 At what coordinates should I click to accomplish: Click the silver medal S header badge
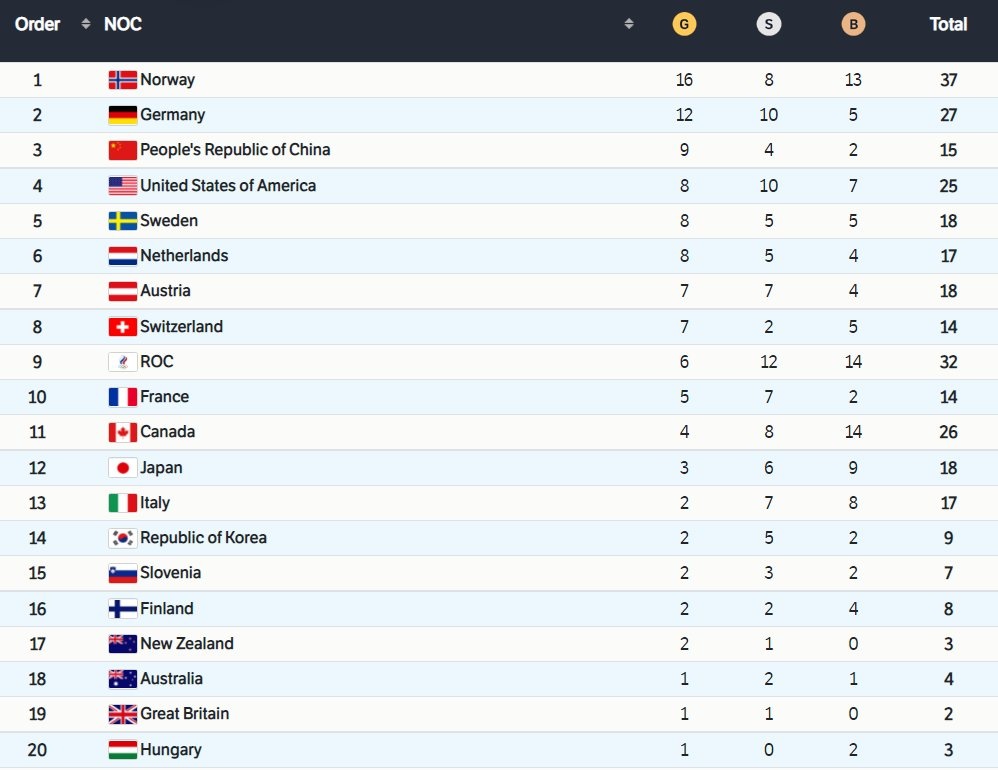point(768,24)
